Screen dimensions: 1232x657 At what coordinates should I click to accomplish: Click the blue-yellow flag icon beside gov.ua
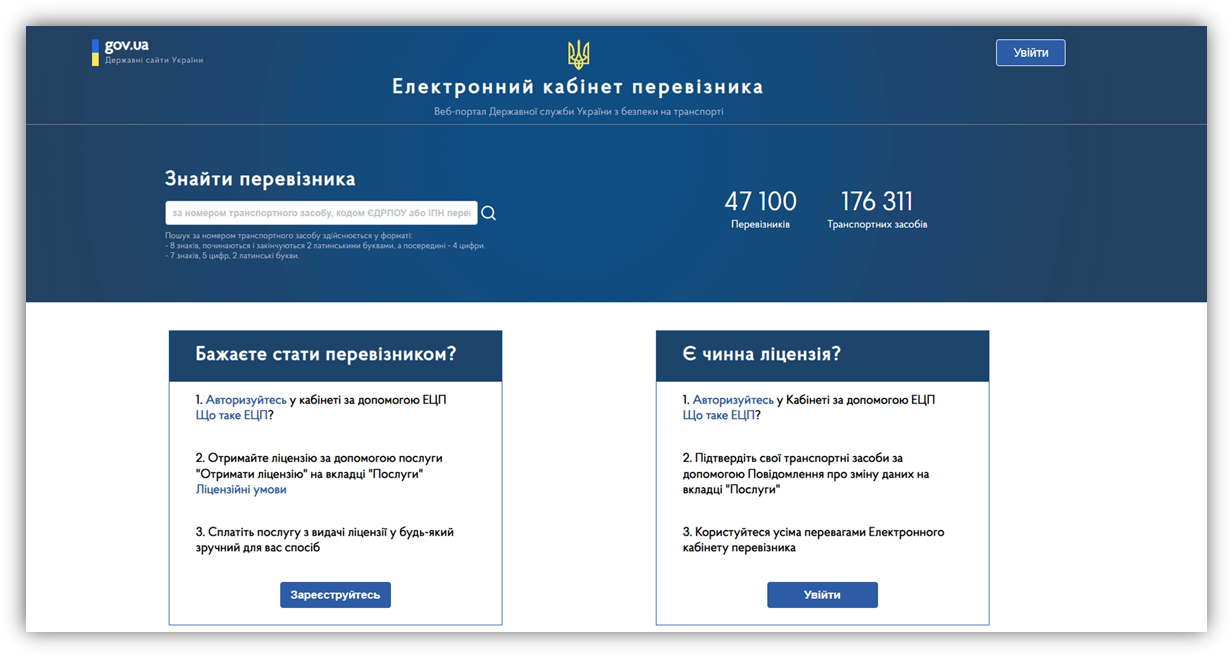point(95,52)
